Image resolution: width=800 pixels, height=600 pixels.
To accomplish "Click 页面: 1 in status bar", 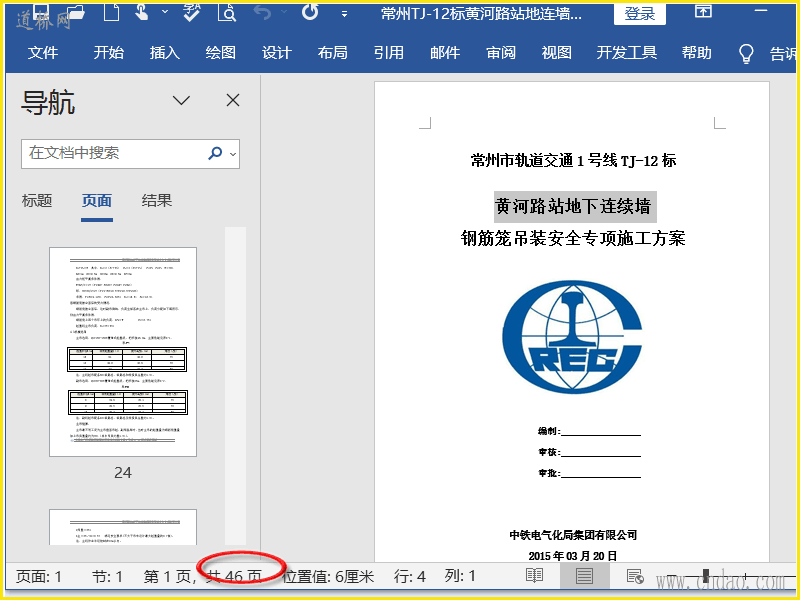I will click(x=39, y=577).
